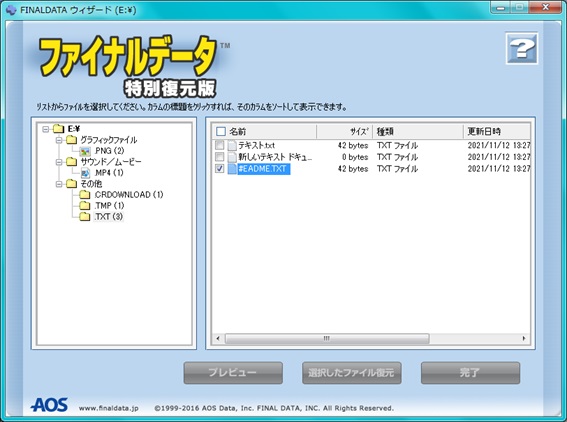Toggle the select-all checkbox in 名前 header
Viewport: 567px width, 422px height.
coord(221,131)
